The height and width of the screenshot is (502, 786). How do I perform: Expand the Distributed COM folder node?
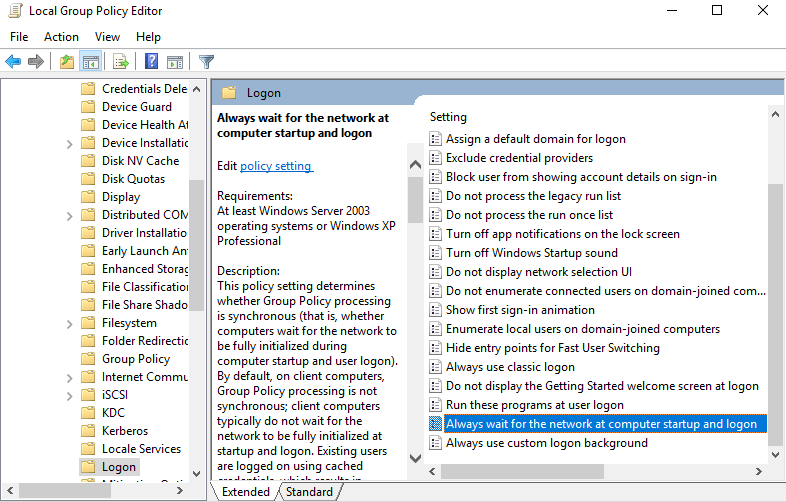(69, 215)
